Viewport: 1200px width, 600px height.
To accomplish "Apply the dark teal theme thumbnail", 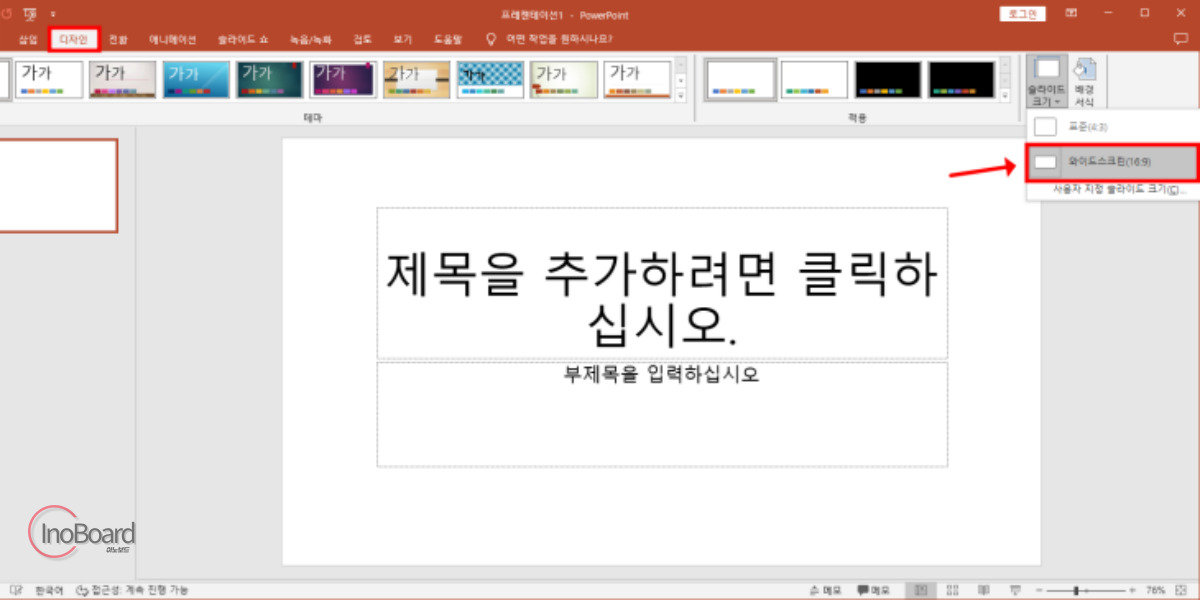I will click(x=269, y=79).
